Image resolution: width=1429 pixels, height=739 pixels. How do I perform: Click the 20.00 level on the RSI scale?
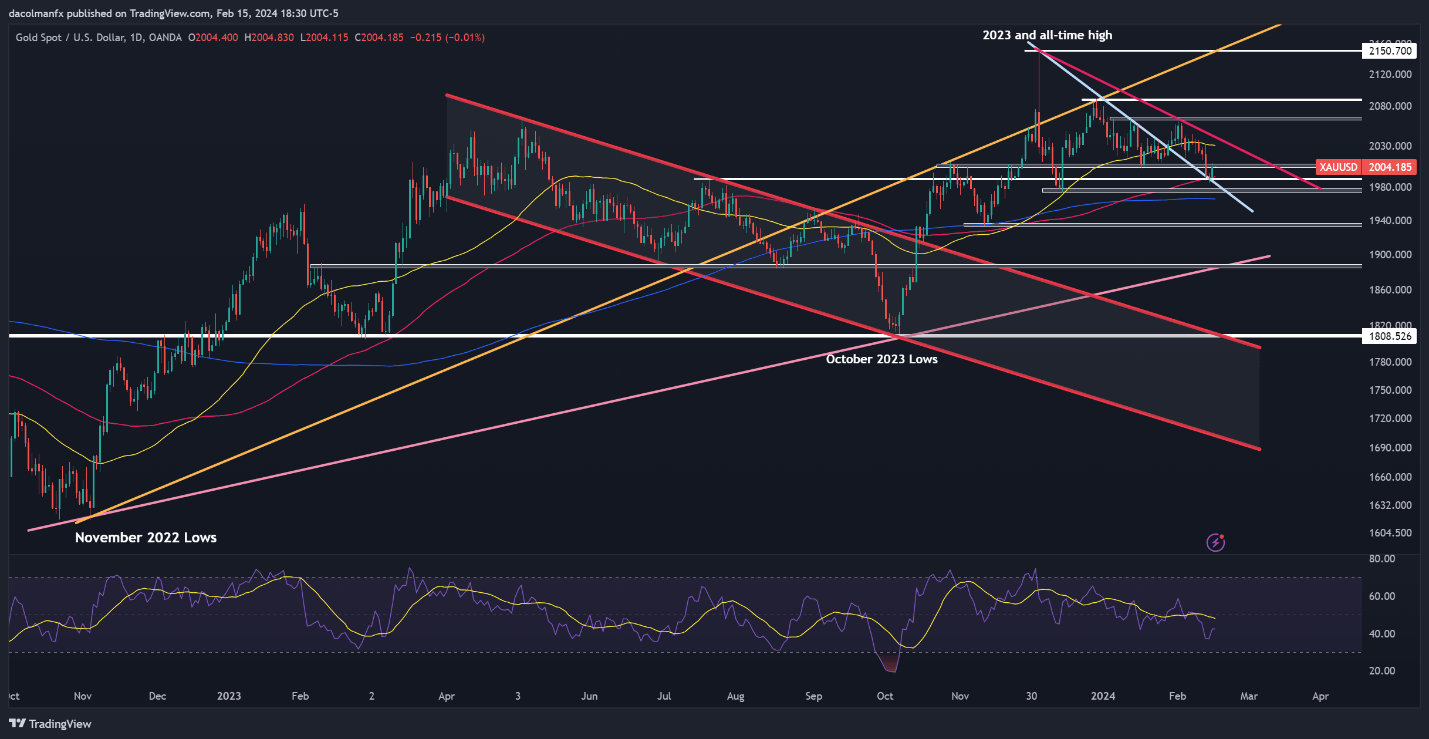coord(1381,671)
